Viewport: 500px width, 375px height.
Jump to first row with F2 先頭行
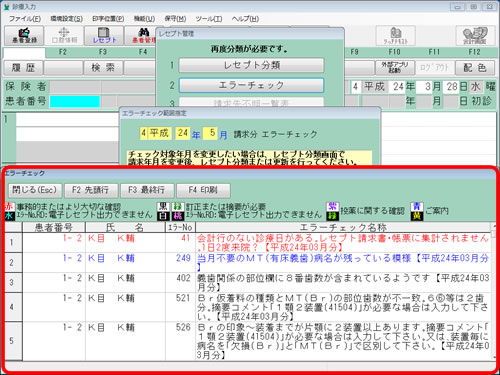click(x=91, y=190)
